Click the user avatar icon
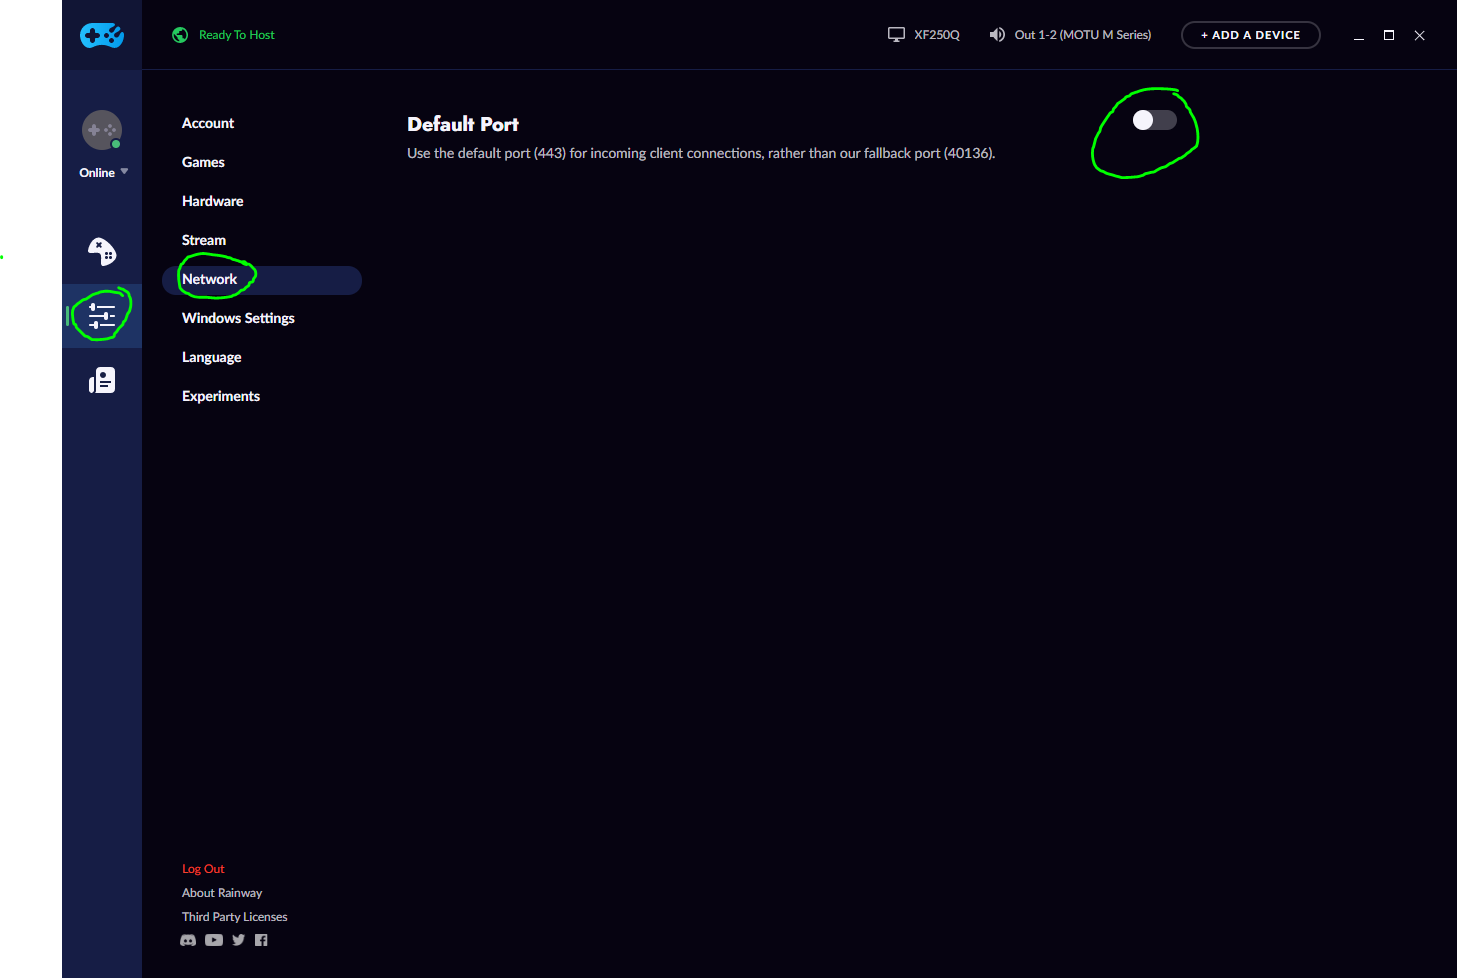1457x978 pixels. pos(102,130)
